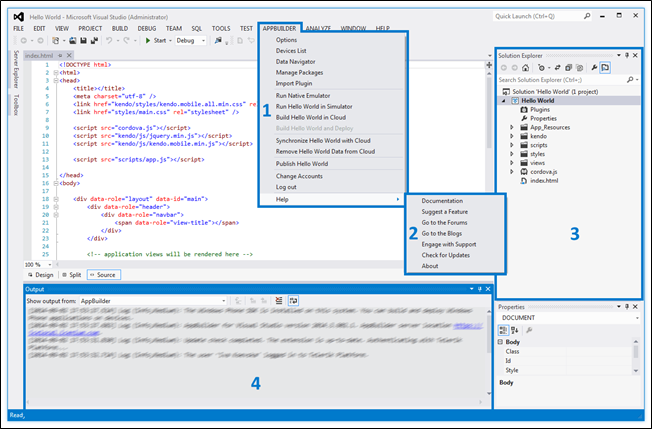
Task: Click the Visual Studio logo icon
Action: (x=18, y=17)
